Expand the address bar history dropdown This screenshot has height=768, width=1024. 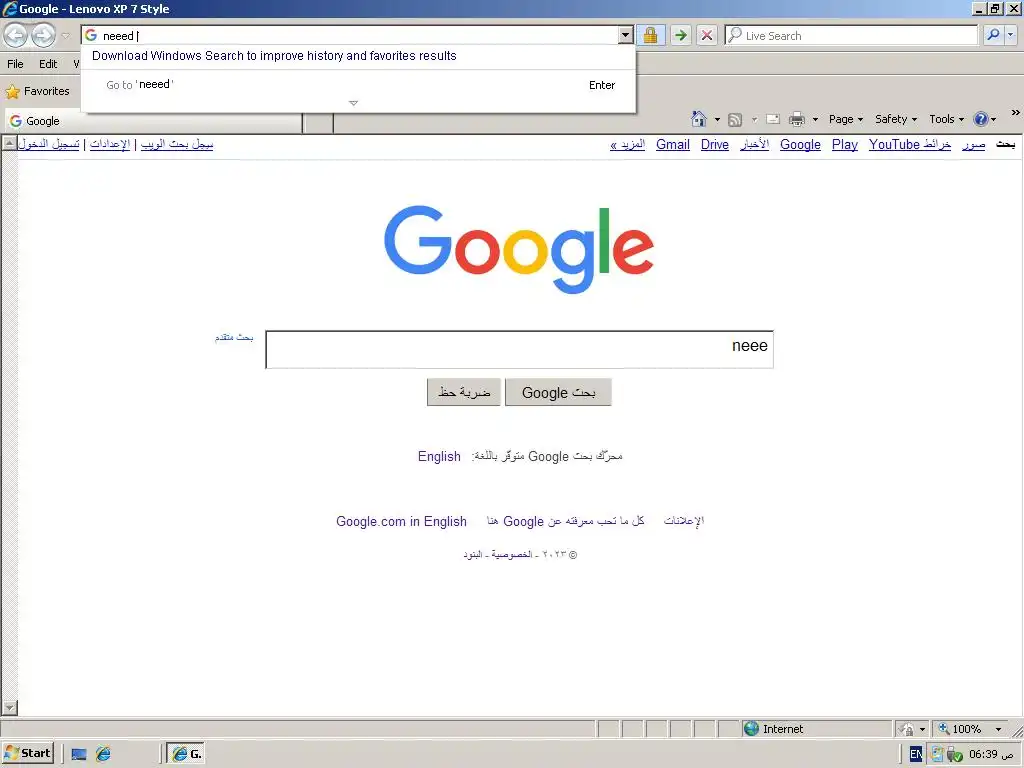point(626,35)
